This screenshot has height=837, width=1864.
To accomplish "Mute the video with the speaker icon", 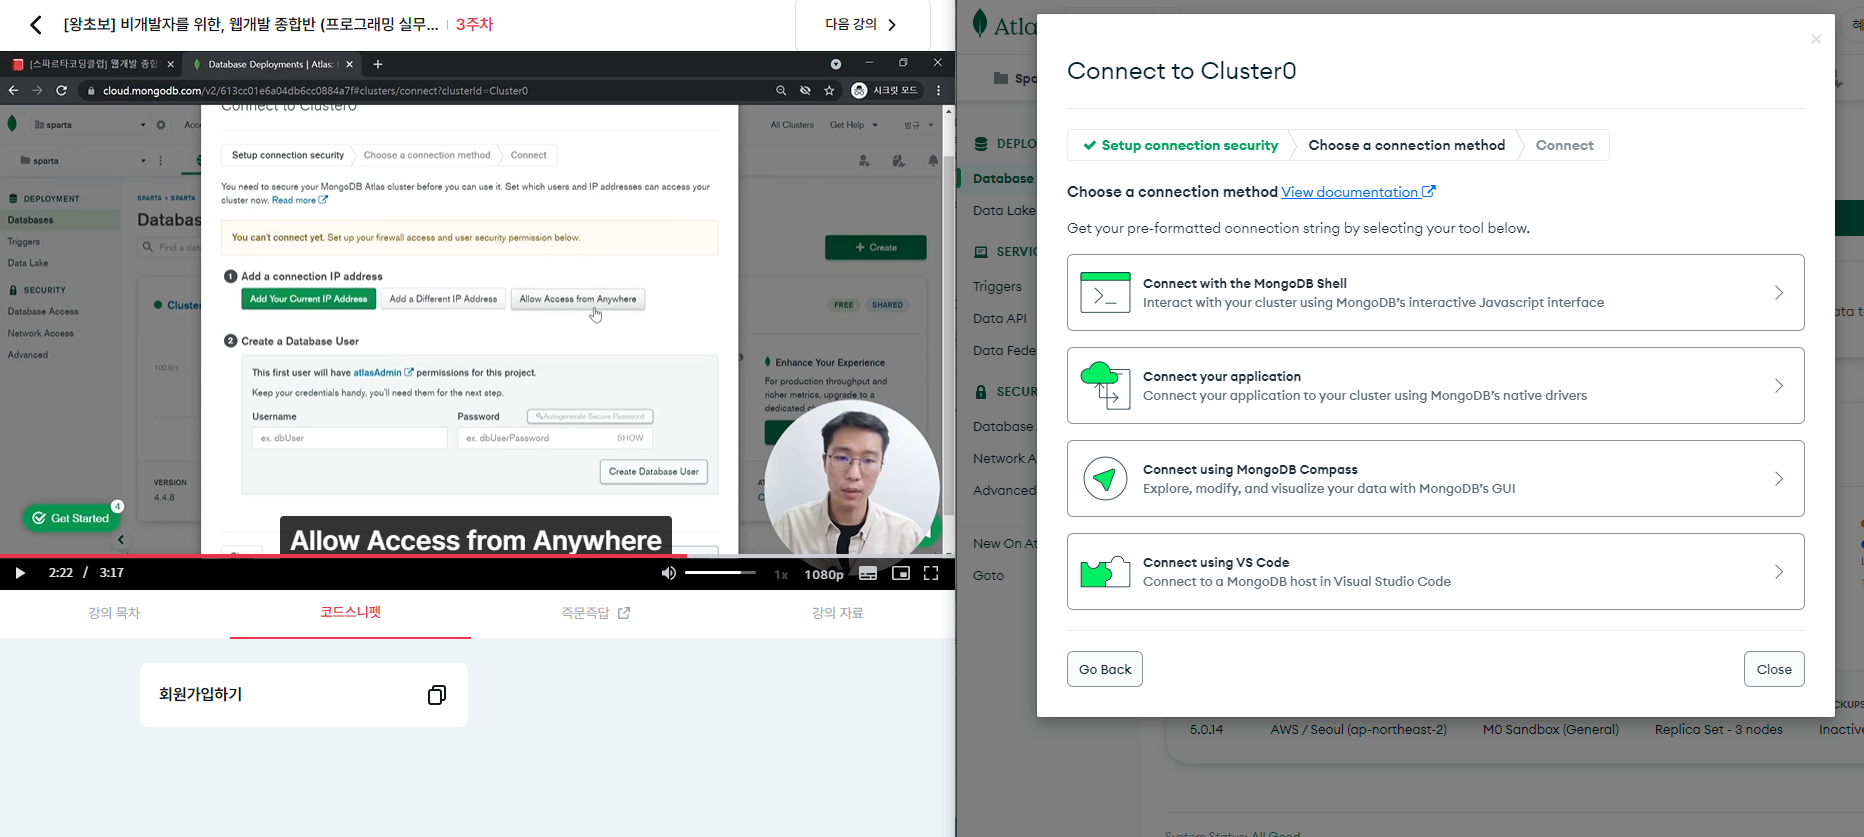I will [x=668, y=573].
